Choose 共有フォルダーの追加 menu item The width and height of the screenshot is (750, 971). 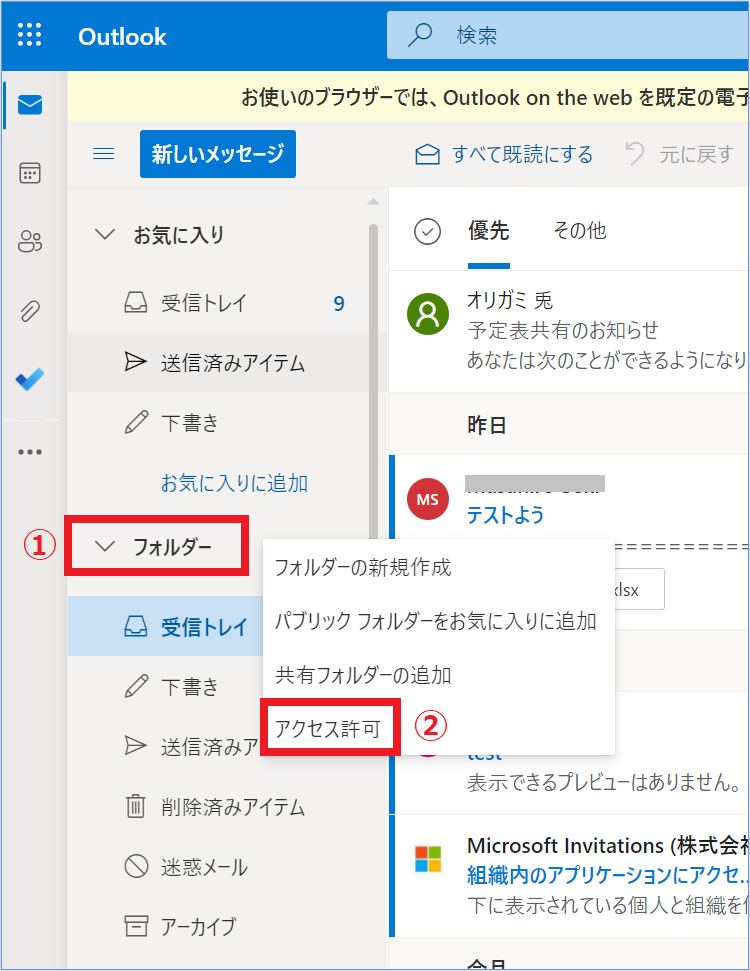[x=439, y=674]
